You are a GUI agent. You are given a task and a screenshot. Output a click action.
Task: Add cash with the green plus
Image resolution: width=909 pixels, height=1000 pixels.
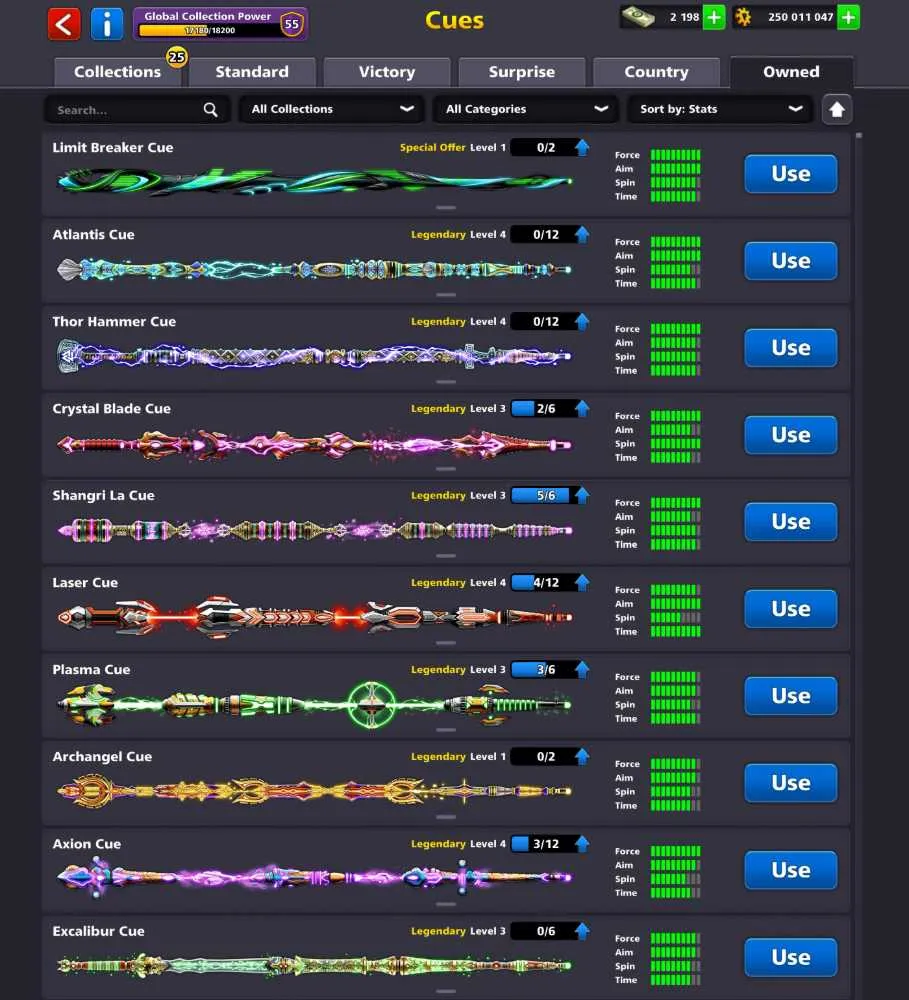click(x=714, y=17)
